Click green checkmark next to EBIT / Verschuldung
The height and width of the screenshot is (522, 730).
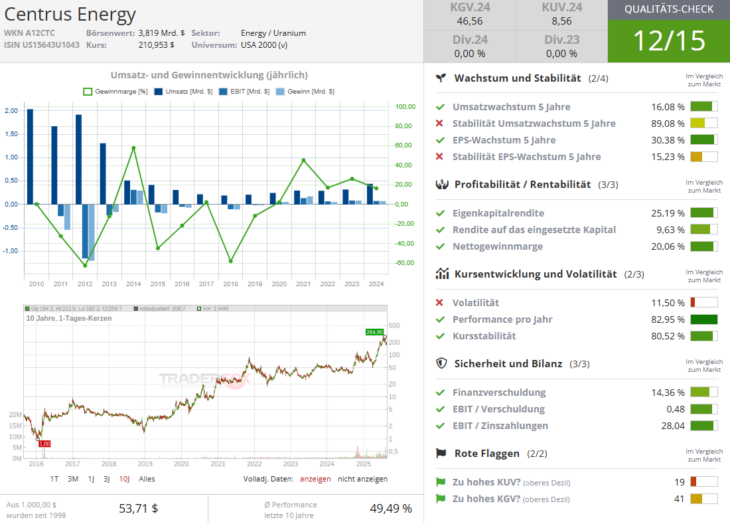440,409
